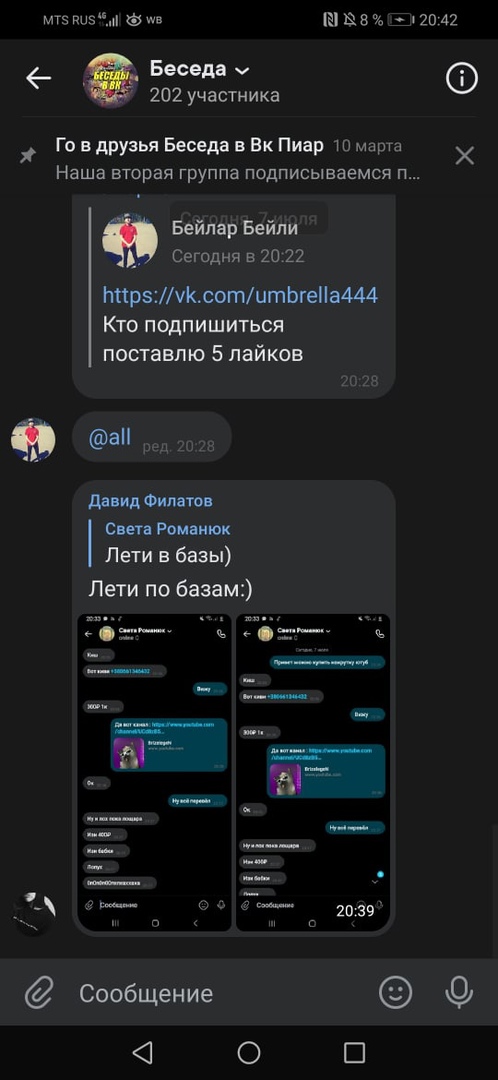This screenshot has width=498, height=1080.
Task: Expand the Беседа title dropdown chevron
Action: point(242,70)
